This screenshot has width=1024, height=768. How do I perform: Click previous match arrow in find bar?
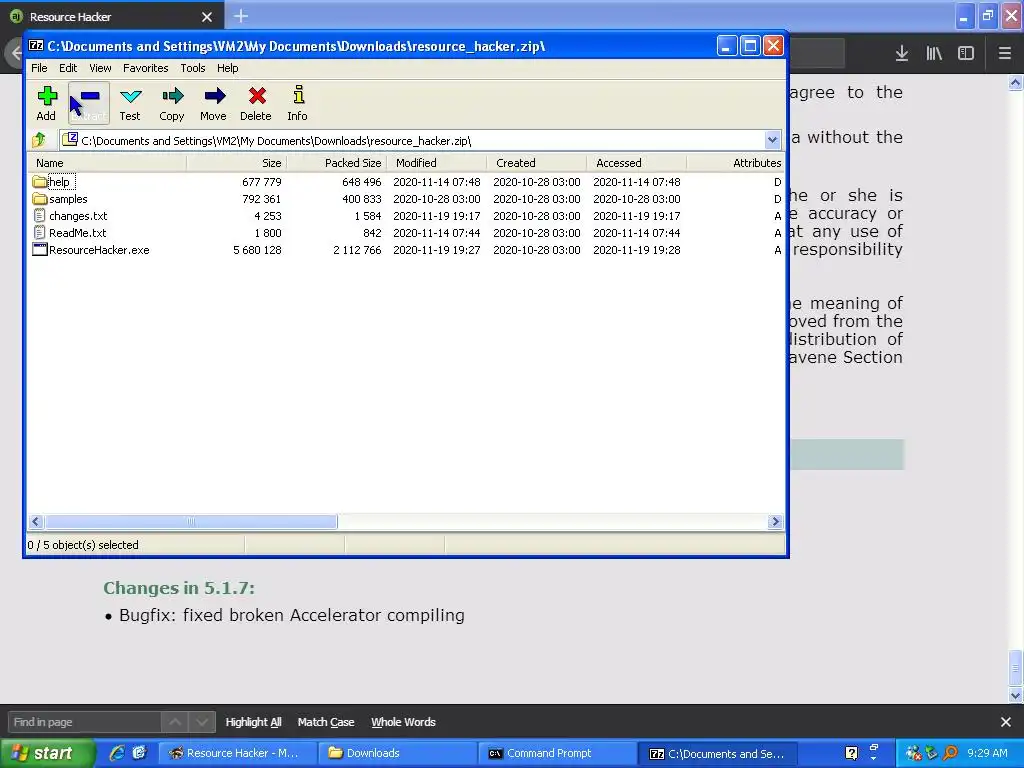[x=175, y=722]
